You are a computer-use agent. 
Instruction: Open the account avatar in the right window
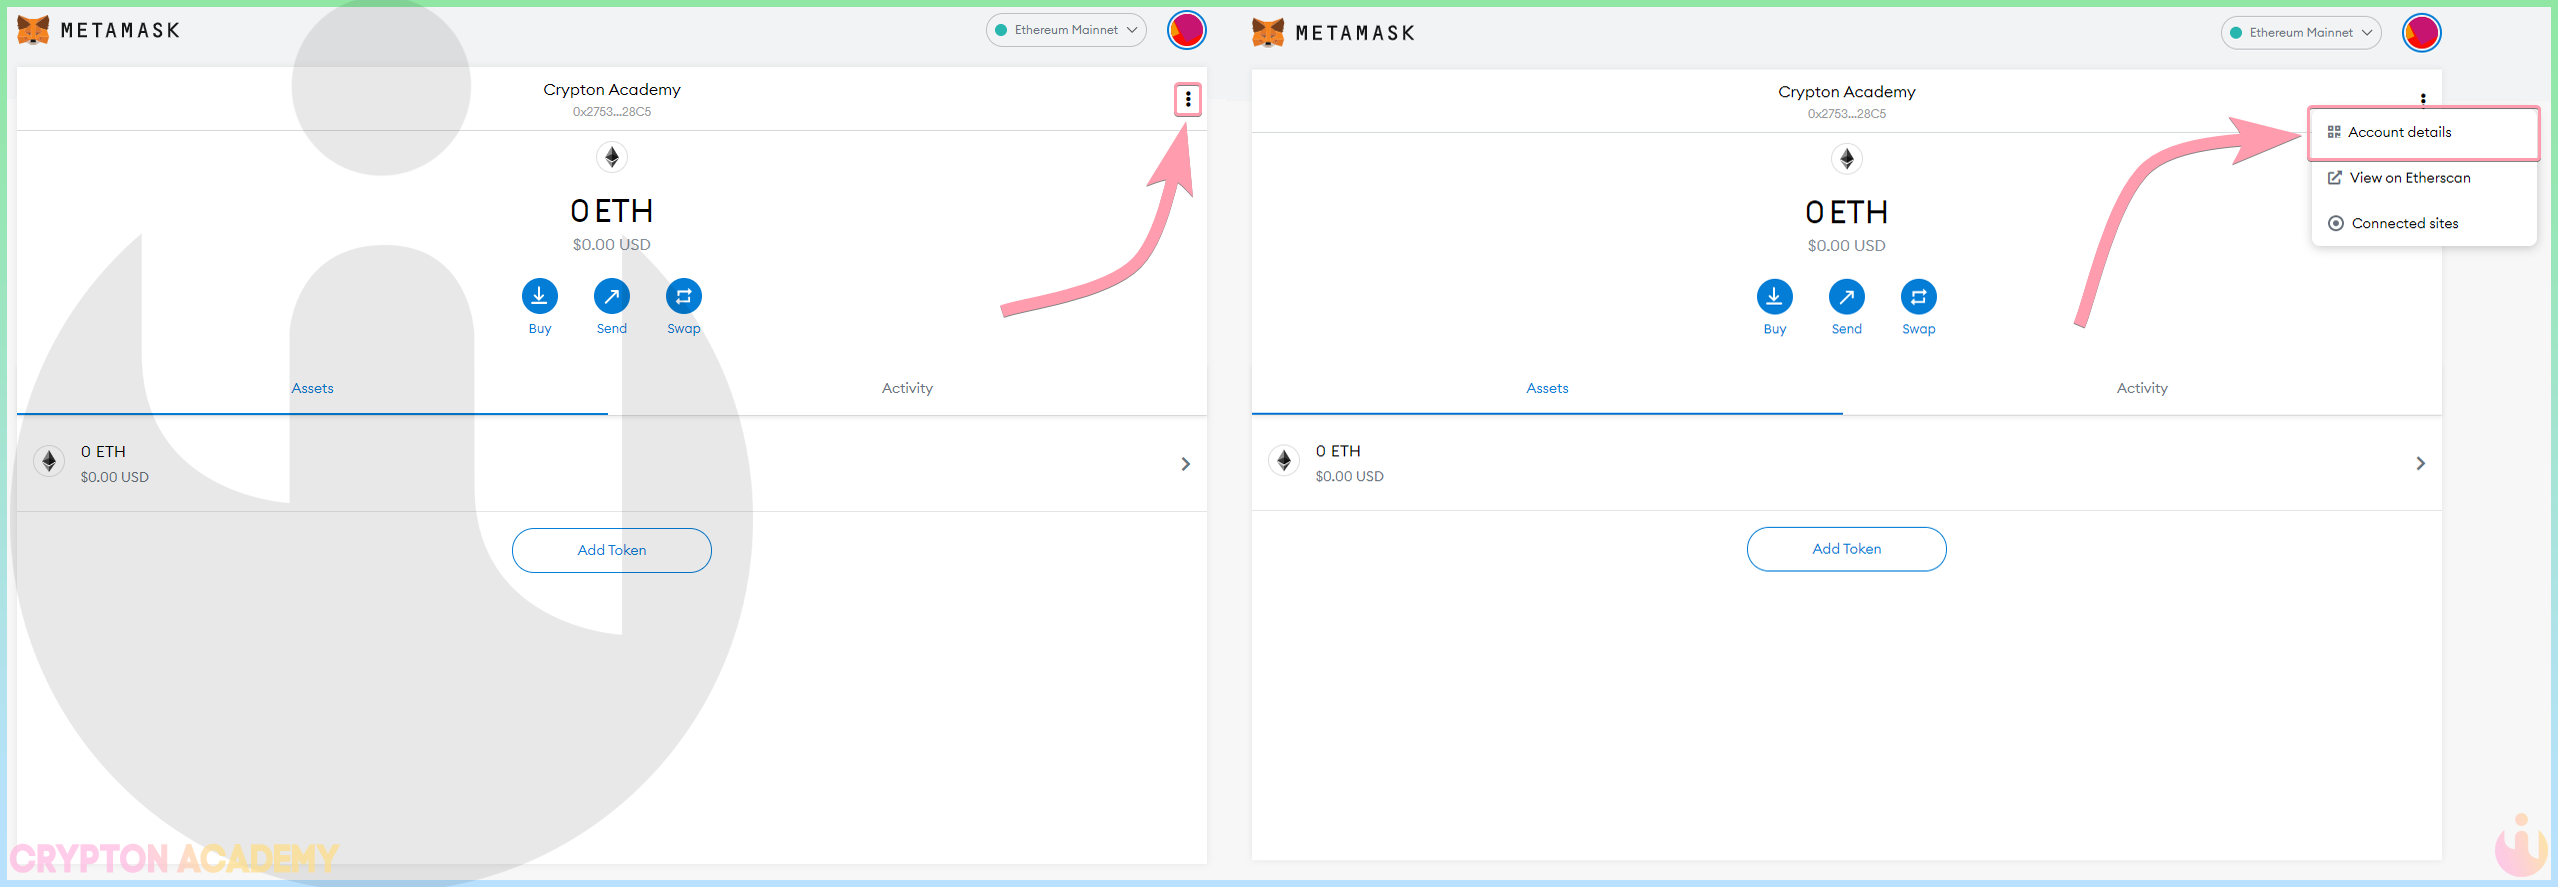[2422, 33]
